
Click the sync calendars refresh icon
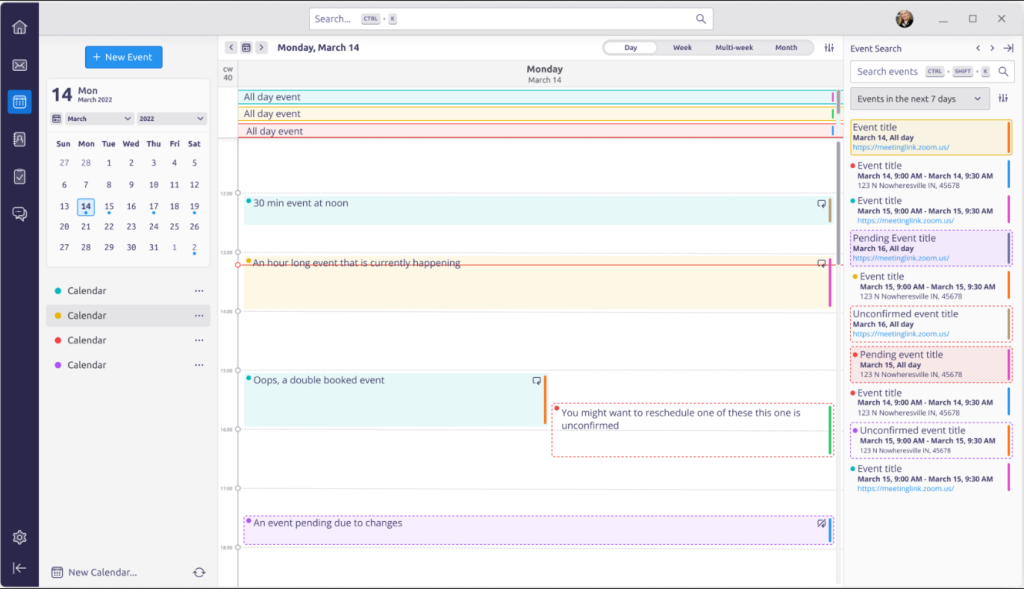coord(199,572)
